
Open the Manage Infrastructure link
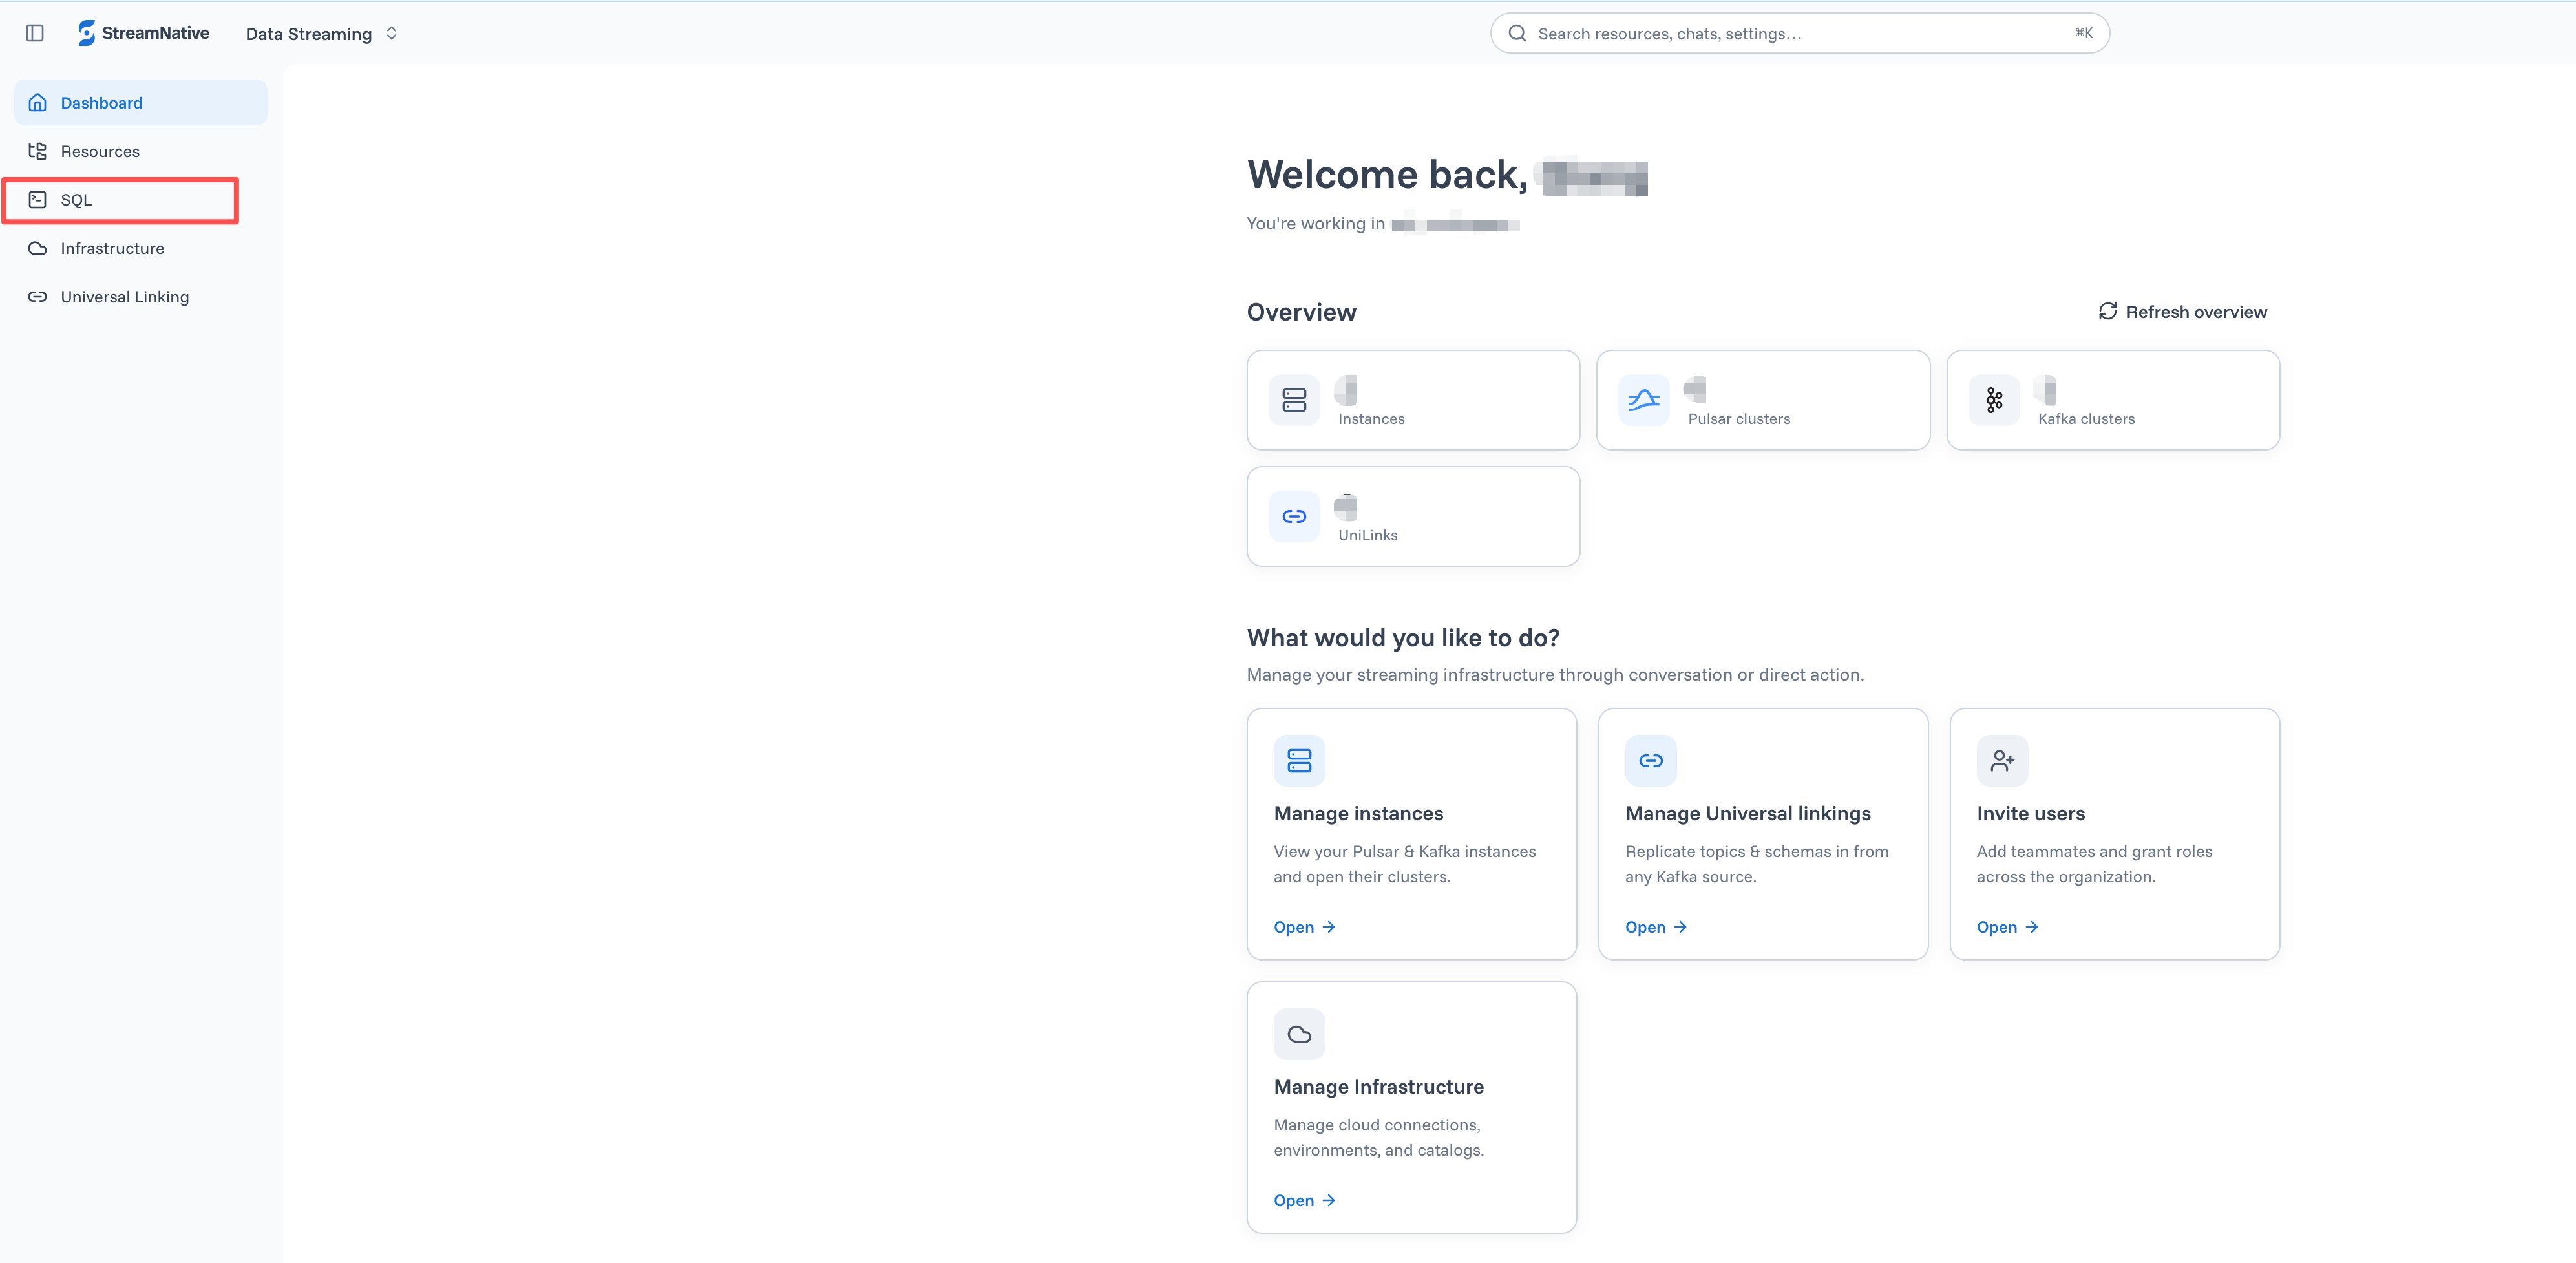coord(1304,1200)
